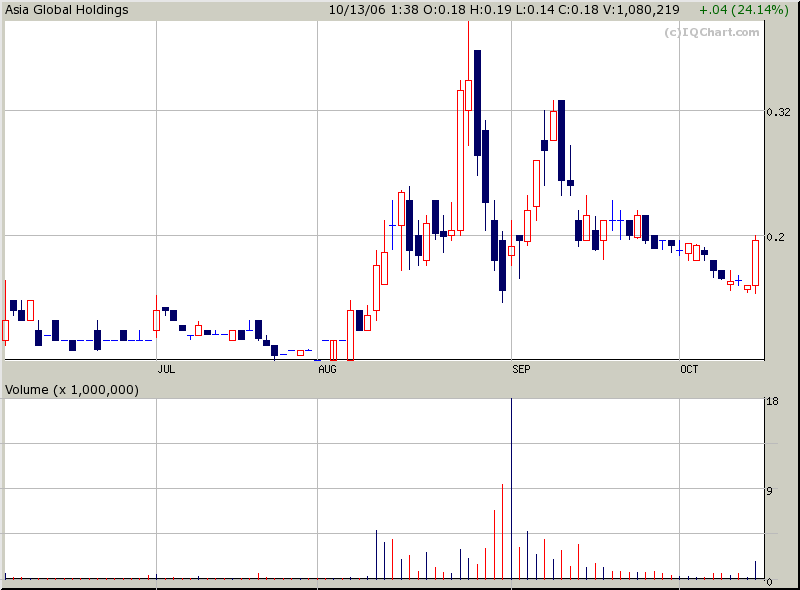Click the JUL month axis label

[x=166, y=369]
